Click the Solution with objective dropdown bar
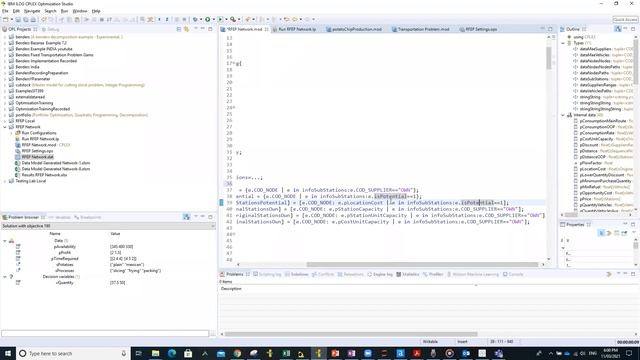This screenshot has height=360, width=640. 108,226
